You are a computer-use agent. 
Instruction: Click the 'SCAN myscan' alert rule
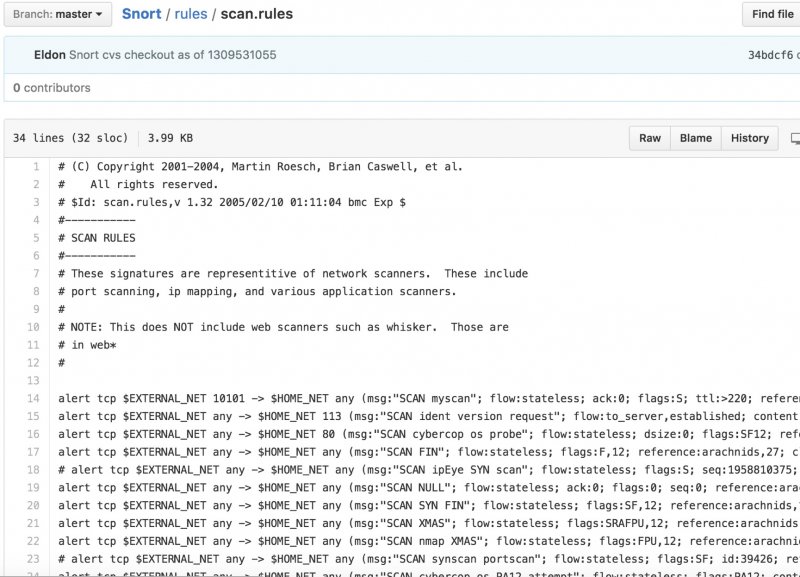tap(429, 399)
